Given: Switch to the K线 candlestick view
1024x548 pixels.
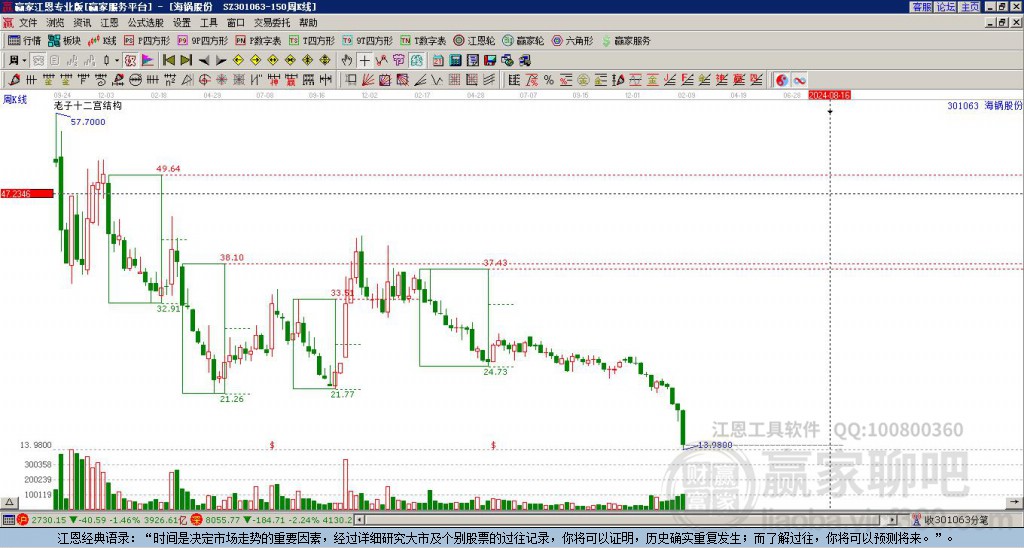Looking at the screenshot, I should point(102,40).
